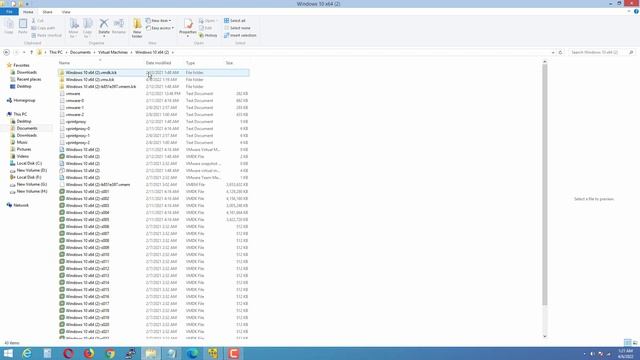The height and width of the screenshot is (360, 640).
Task: Click Paste shortcut in the ribbon
Action: coord(47,36)
